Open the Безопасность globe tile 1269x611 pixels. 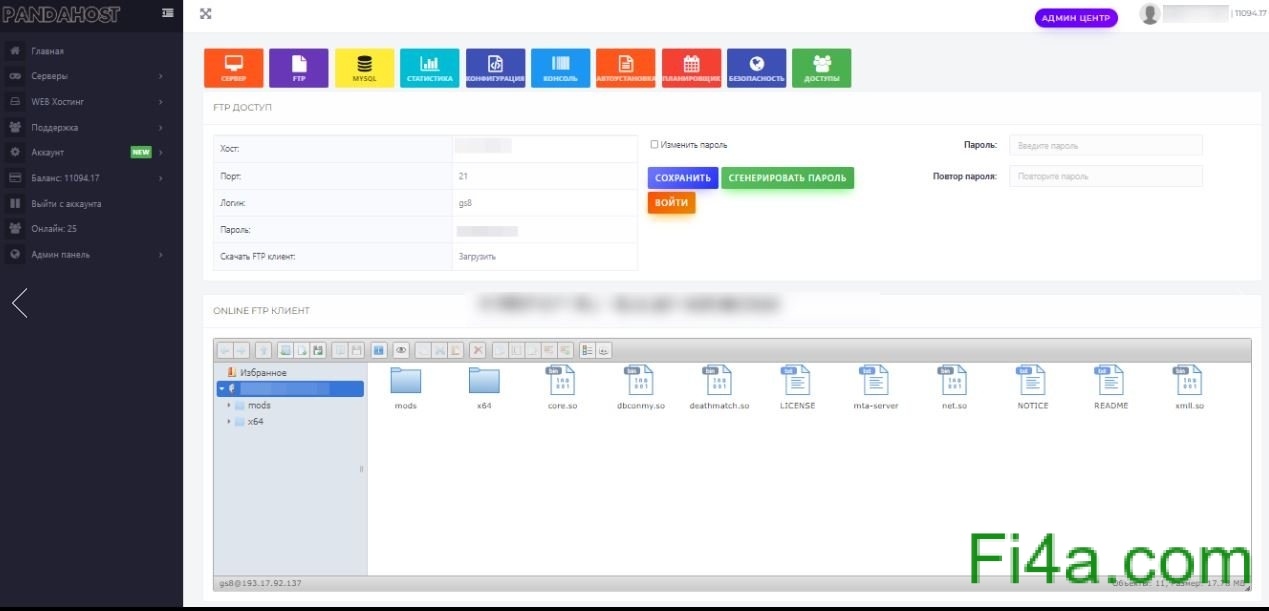click(757, 68)
